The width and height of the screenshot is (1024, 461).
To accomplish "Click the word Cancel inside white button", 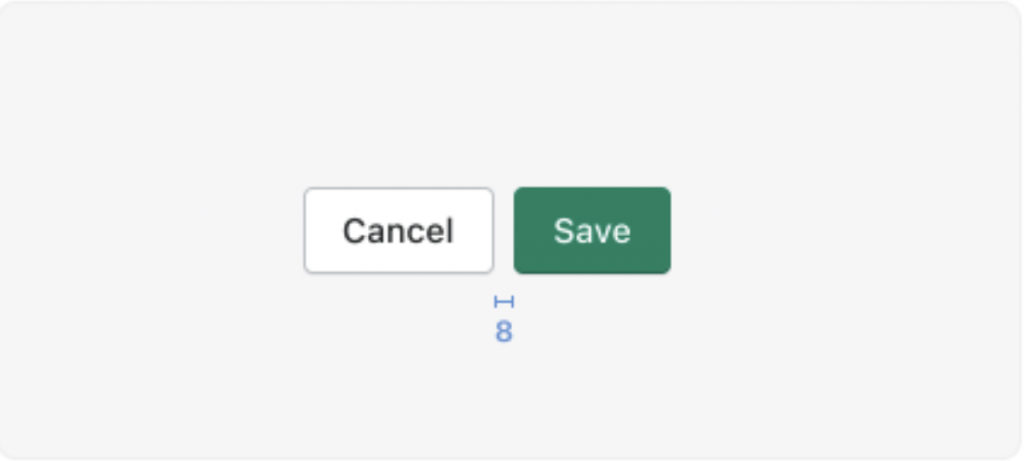I will click(398, 231).
